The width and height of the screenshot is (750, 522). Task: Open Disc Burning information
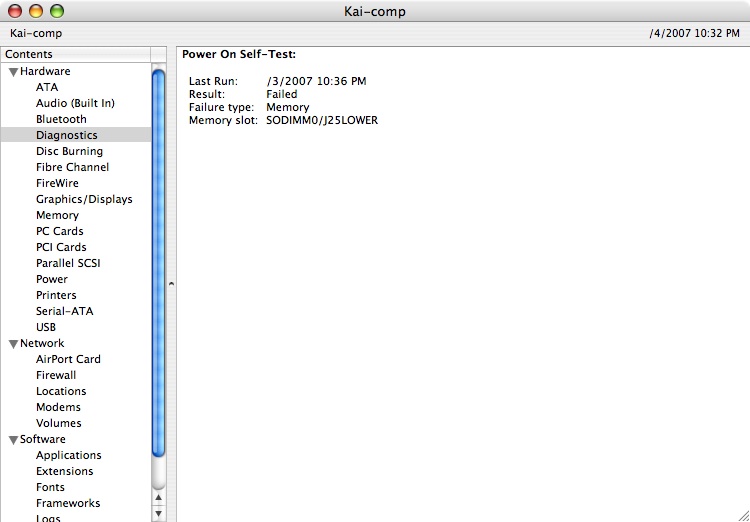(x=69, y=151)
